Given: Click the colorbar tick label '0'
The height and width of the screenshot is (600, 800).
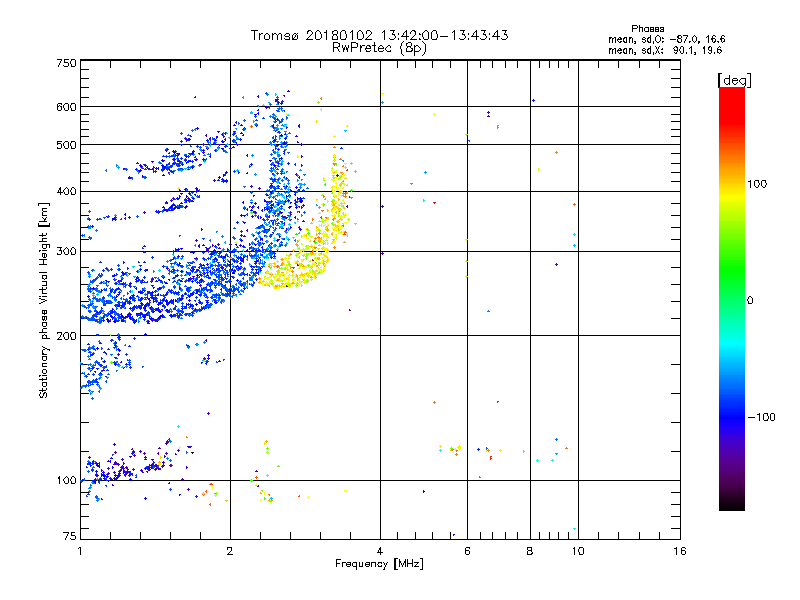Looking at the screenshot, I should pyautogui.click(x=750, y=301).
